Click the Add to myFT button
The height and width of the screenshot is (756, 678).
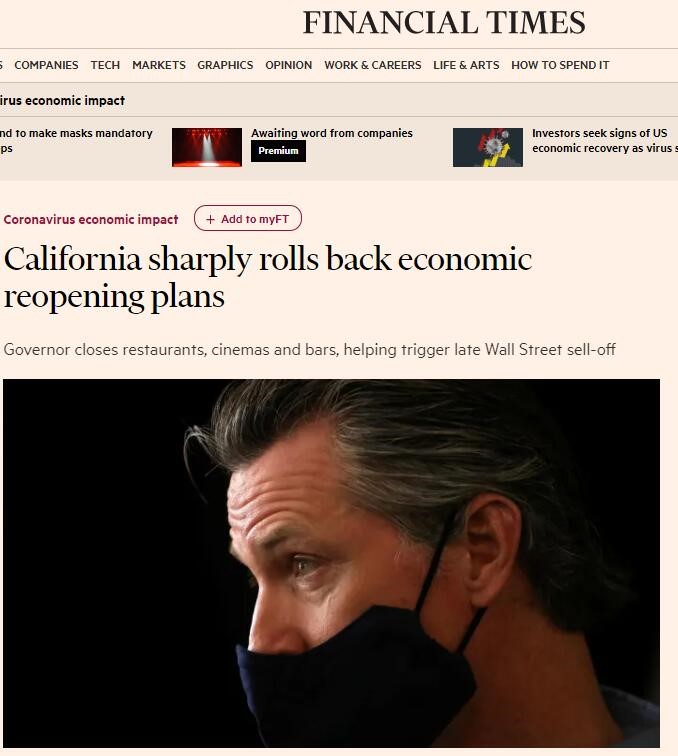point(248,218)
